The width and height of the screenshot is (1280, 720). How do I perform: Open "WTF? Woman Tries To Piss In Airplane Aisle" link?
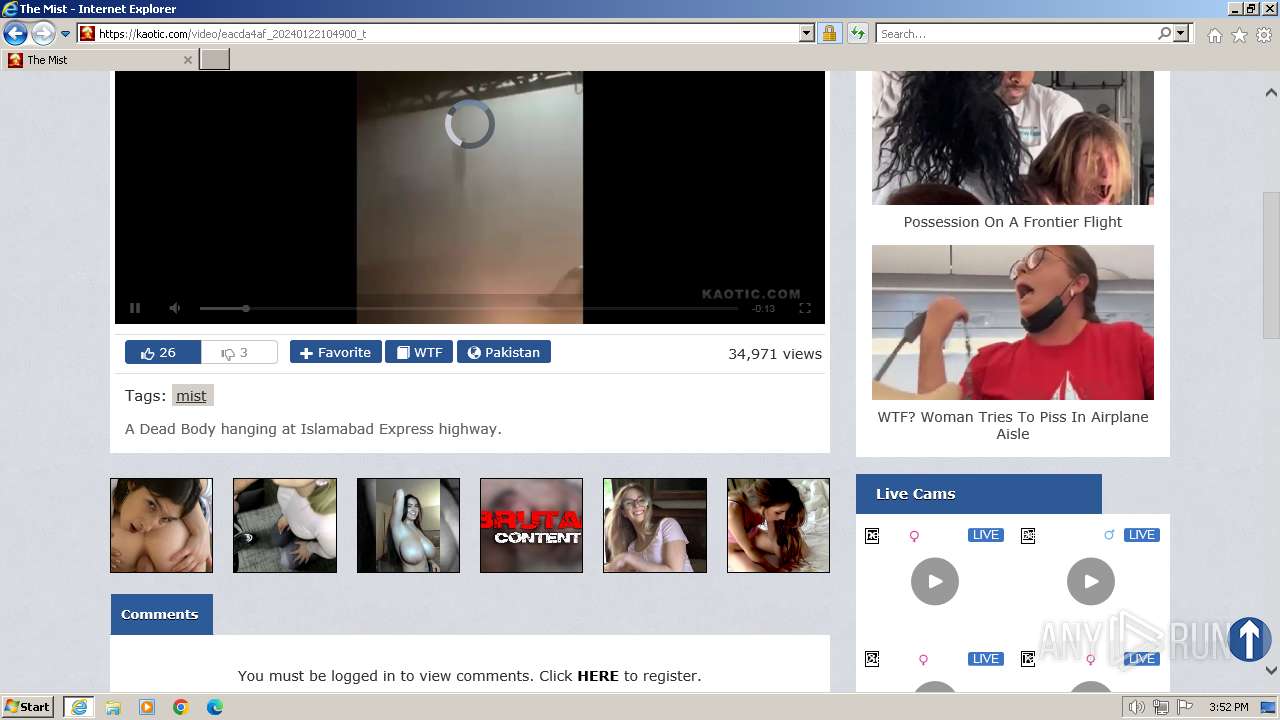point(1013,425)
